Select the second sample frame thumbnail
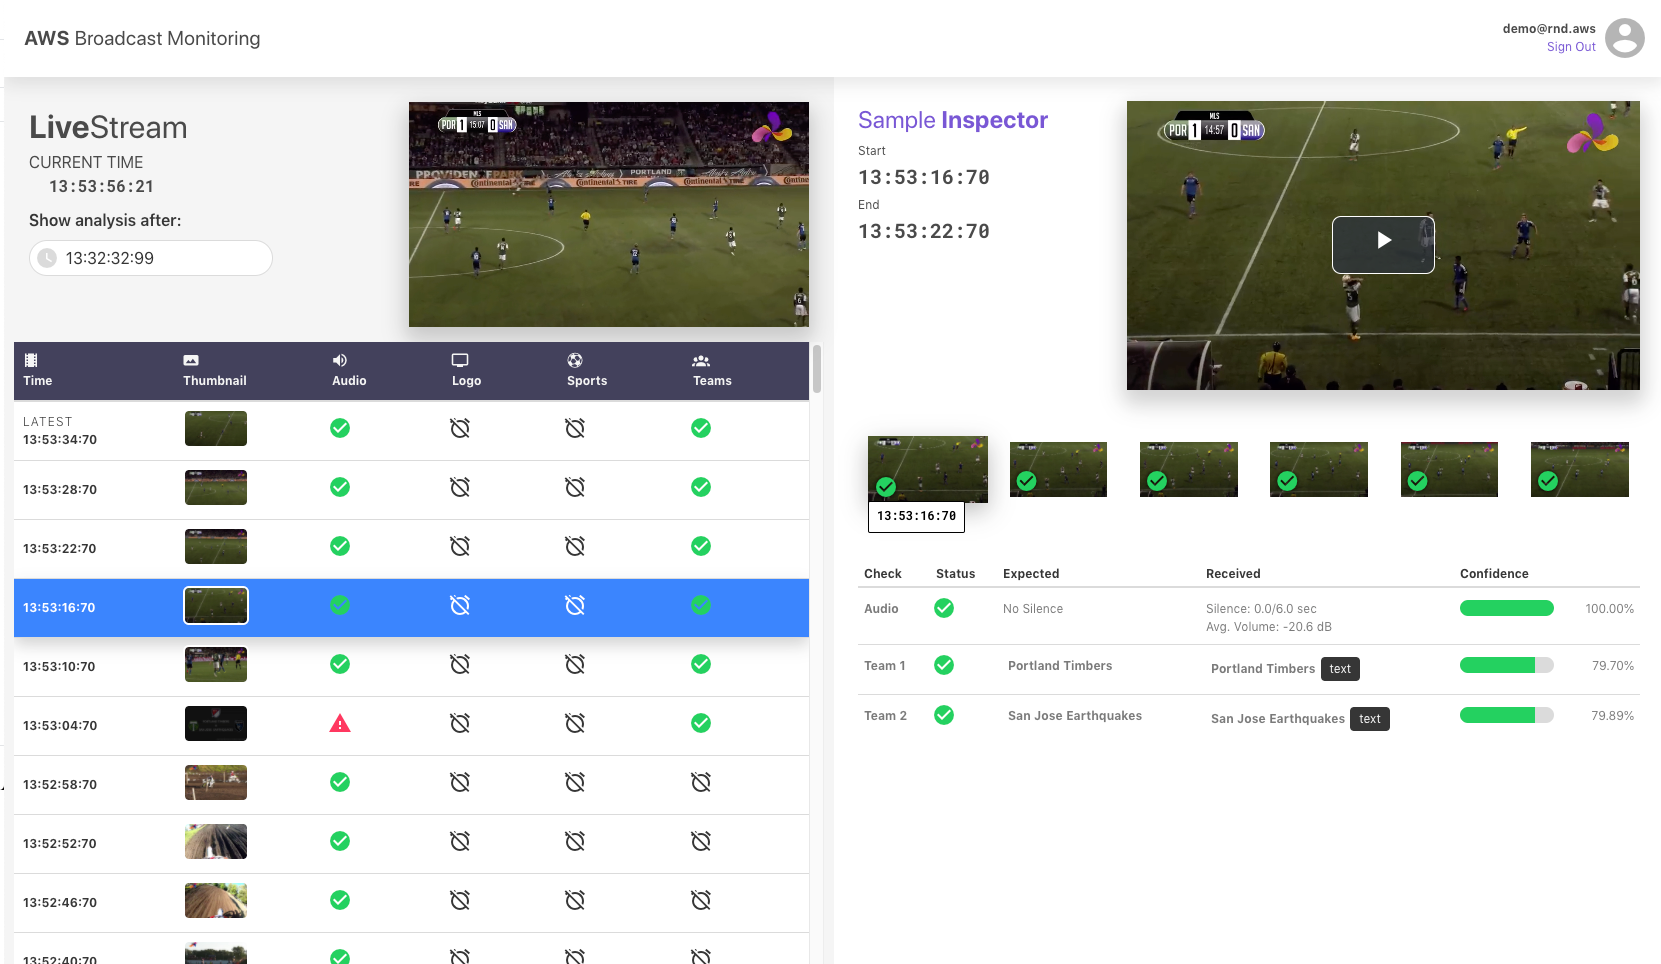This screenshot has width=1661, height=964. 1058,469
